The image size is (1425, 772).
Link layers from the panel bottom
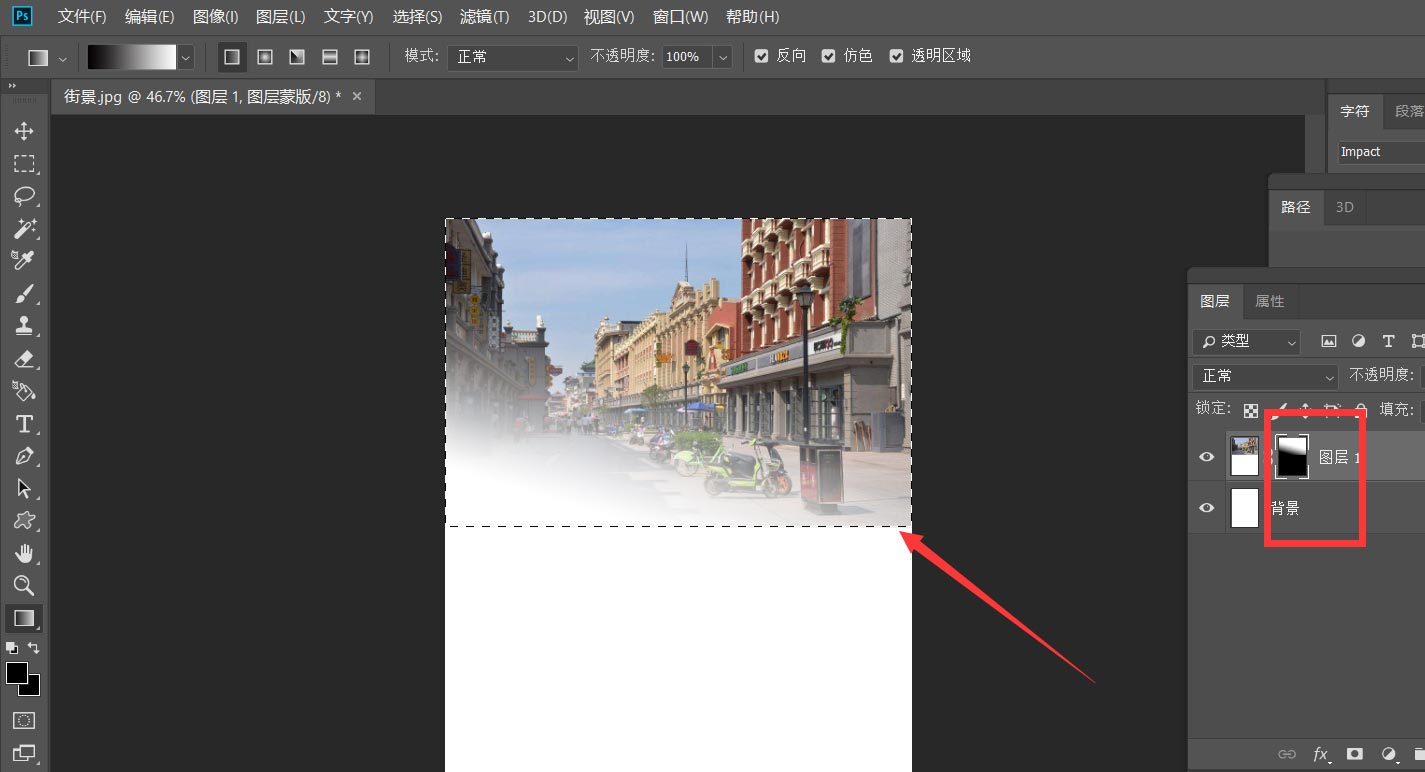point(1288,754)
